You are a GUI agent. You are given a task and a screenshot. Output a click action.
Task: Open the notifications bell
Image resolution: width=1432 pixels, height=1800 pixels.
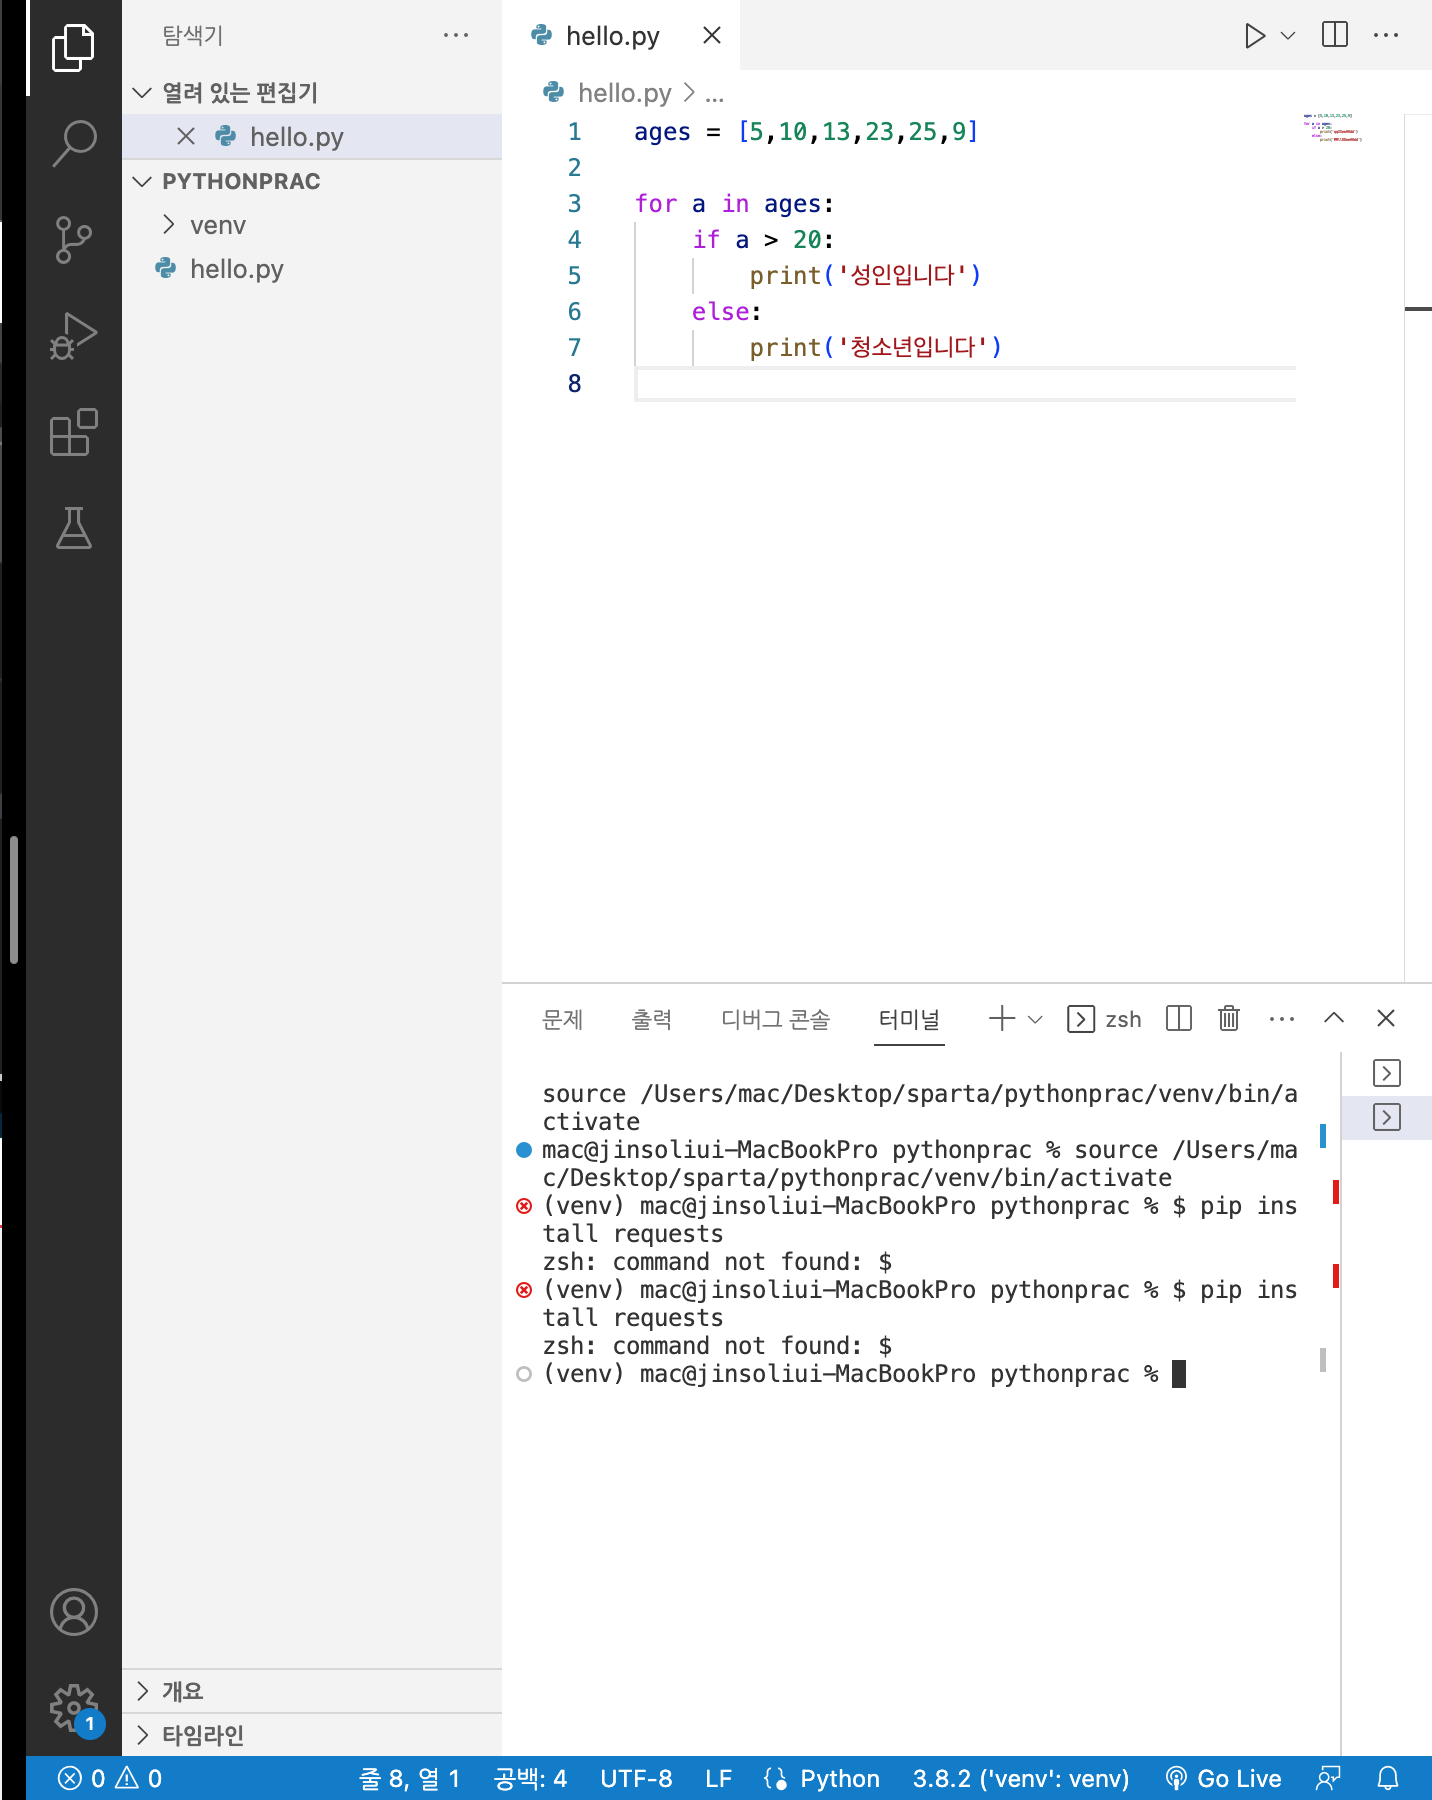(x=1388, y=1779)
